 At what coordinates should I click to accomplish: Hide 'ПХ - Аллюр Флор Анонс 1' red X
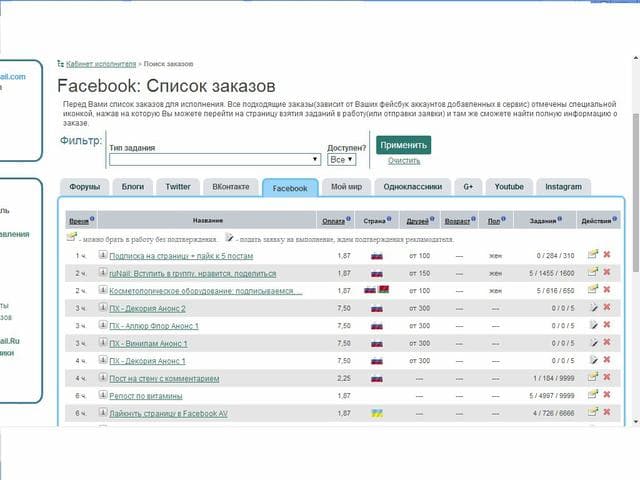pos(607,324)
